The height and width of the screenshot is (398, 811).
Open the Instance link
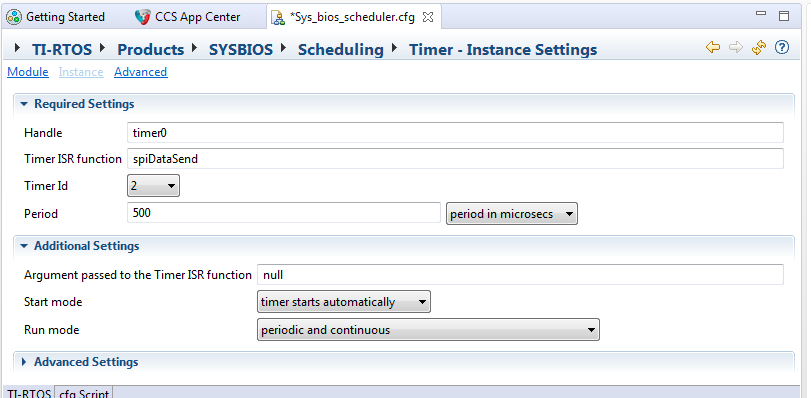tap(81, 72)
